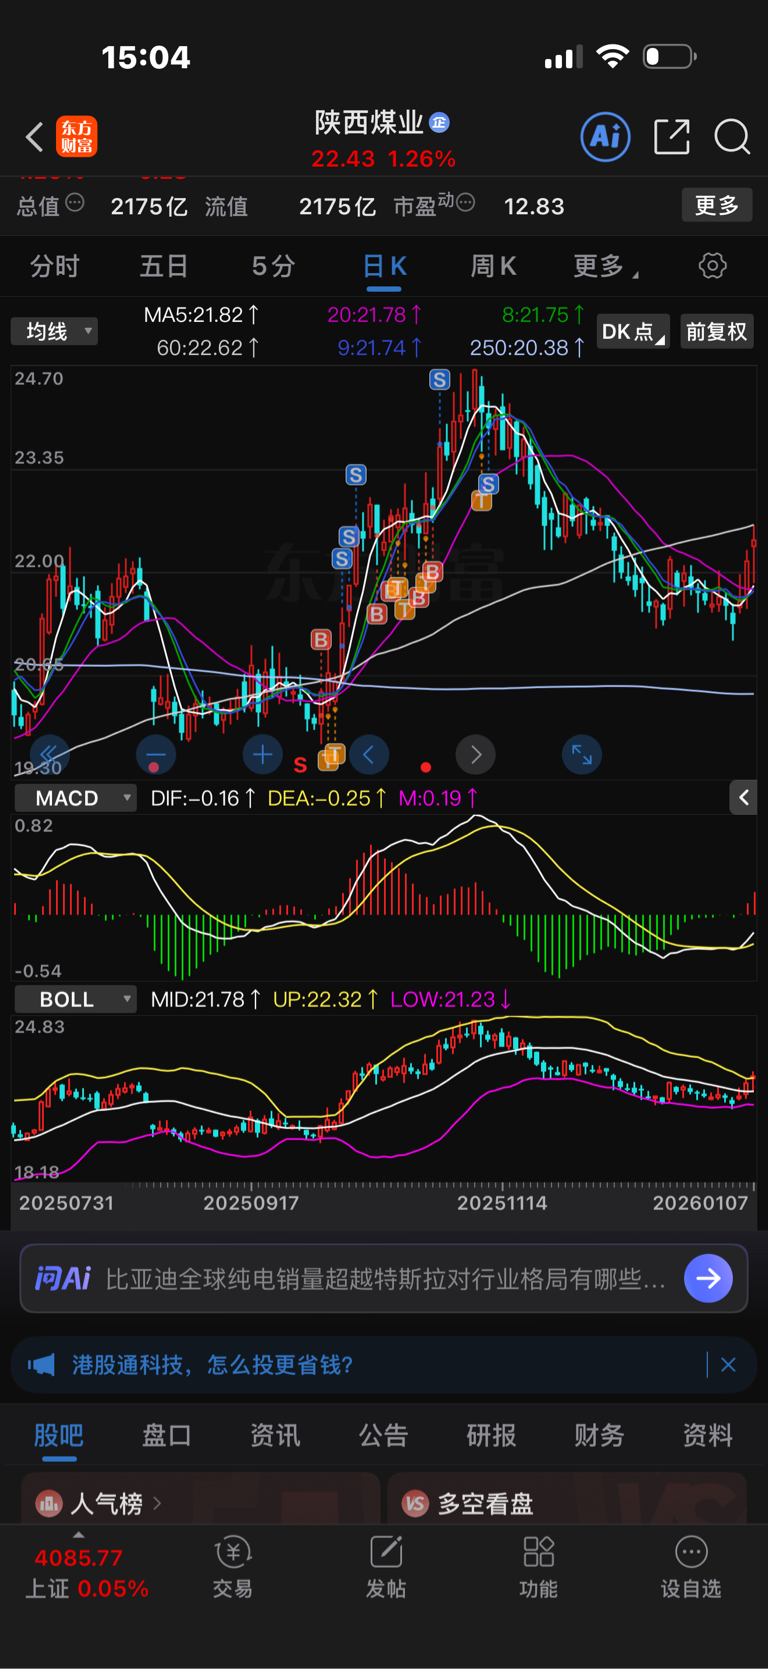Open the search magnifier icon
768x1669 pixels.
(732, 137)
